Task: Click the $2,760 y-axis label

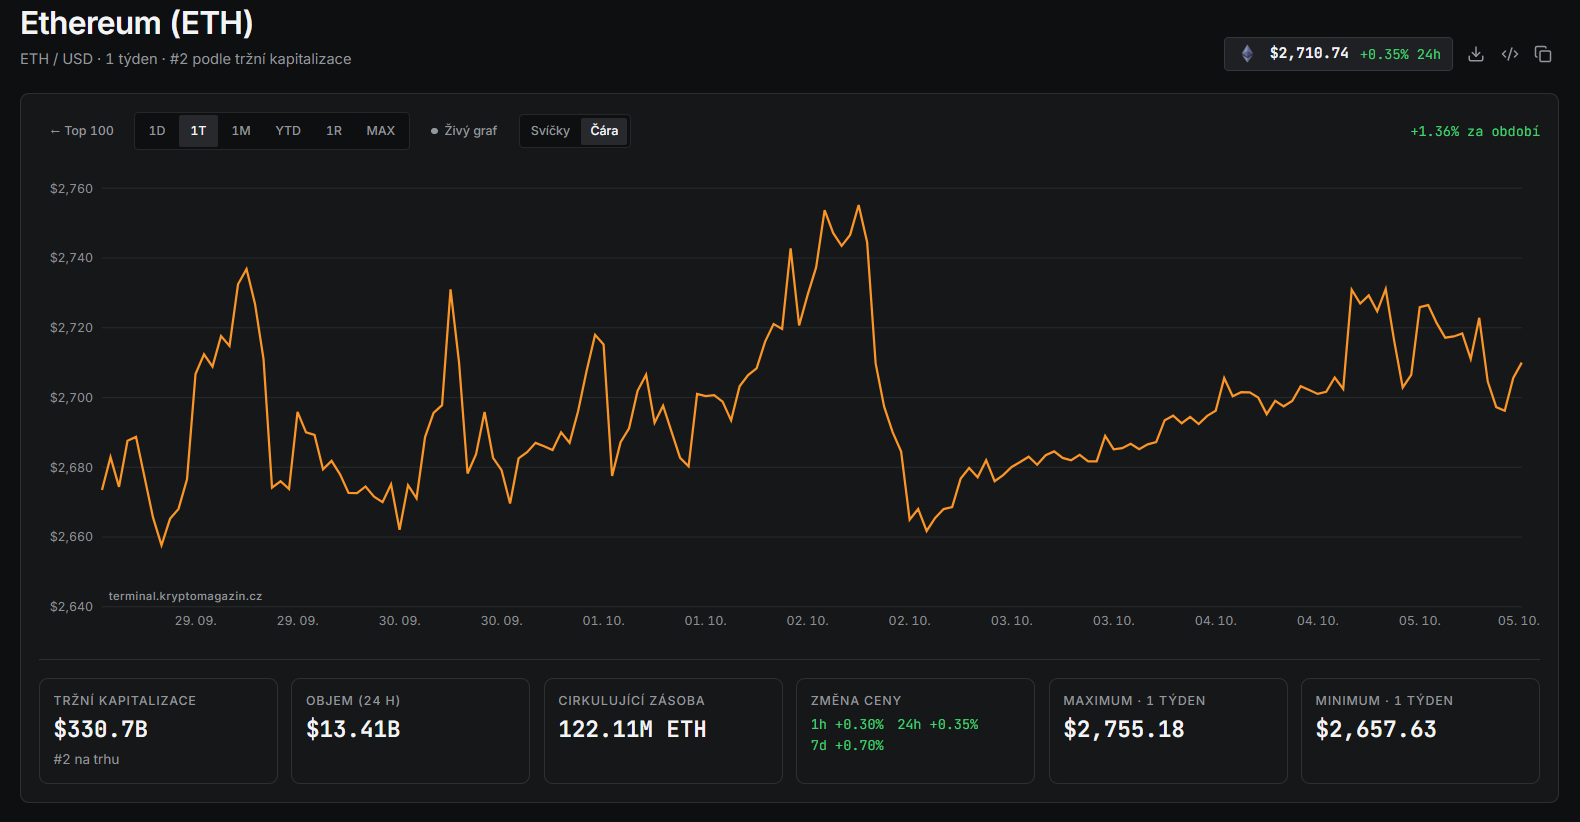Action: point(71,189)
